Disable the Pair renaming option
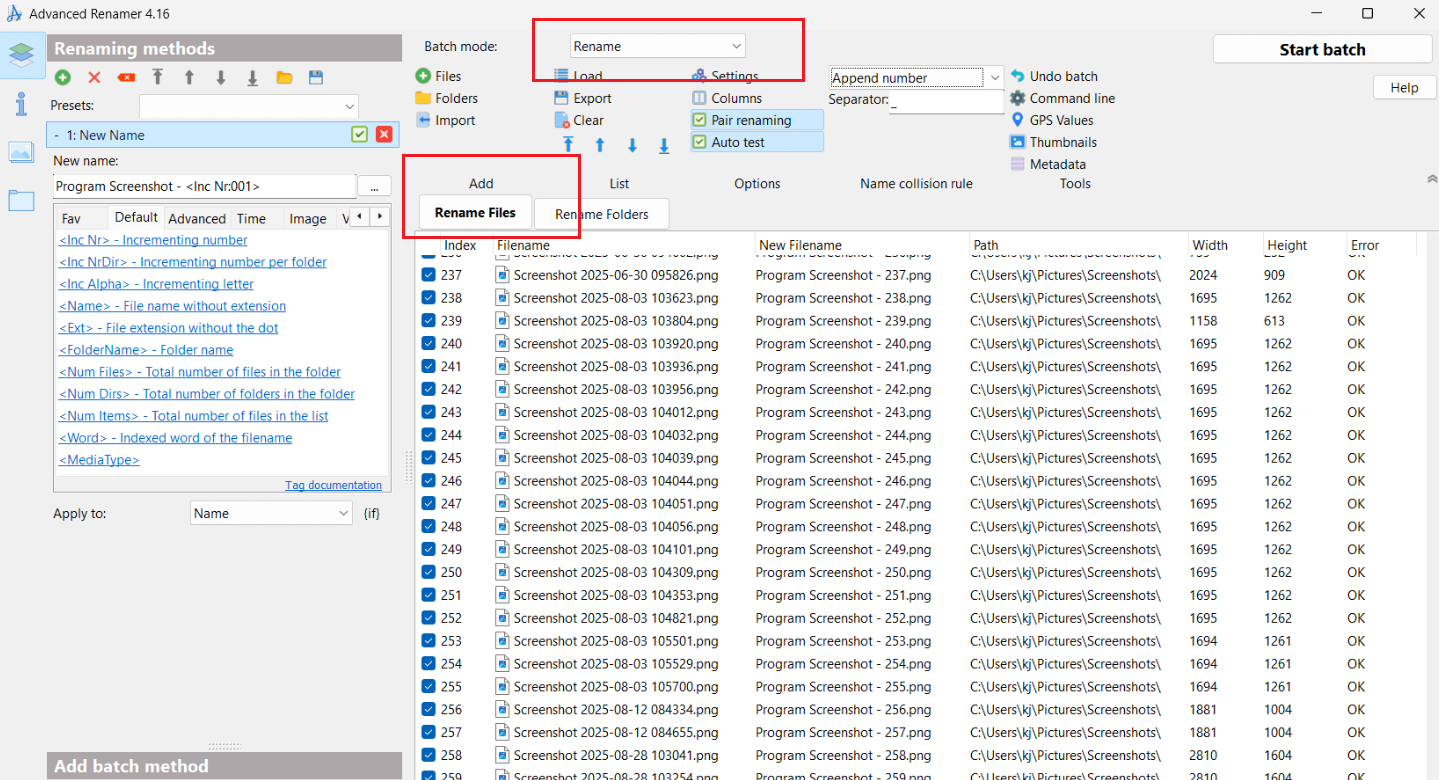This screenshot has width=1439, height=780. pos(700,120)
